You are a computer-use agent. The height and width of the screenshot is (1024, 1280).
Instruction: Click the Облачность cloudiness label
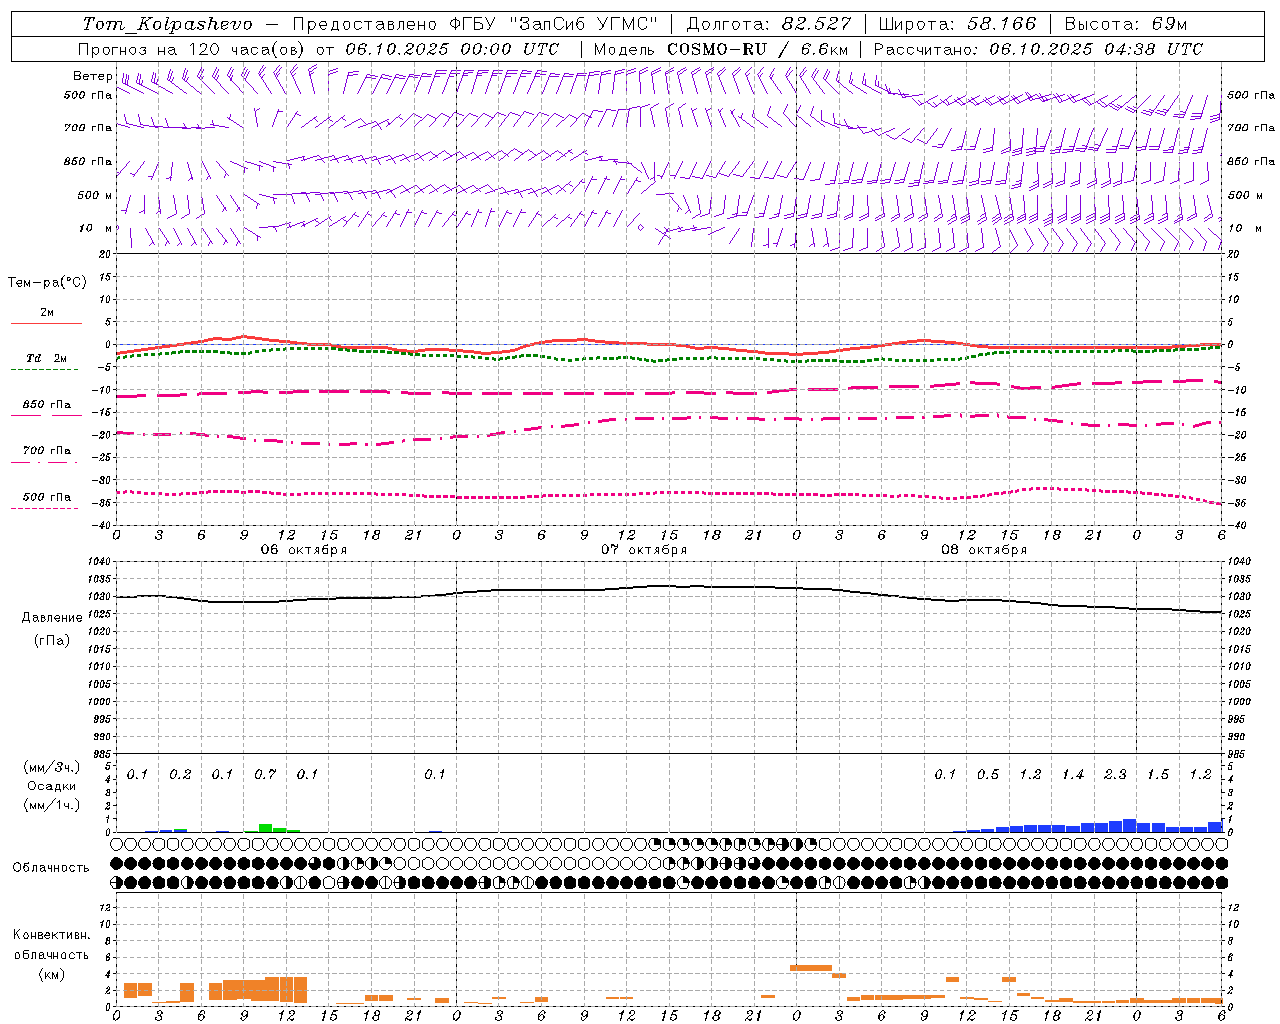[51, 868]
